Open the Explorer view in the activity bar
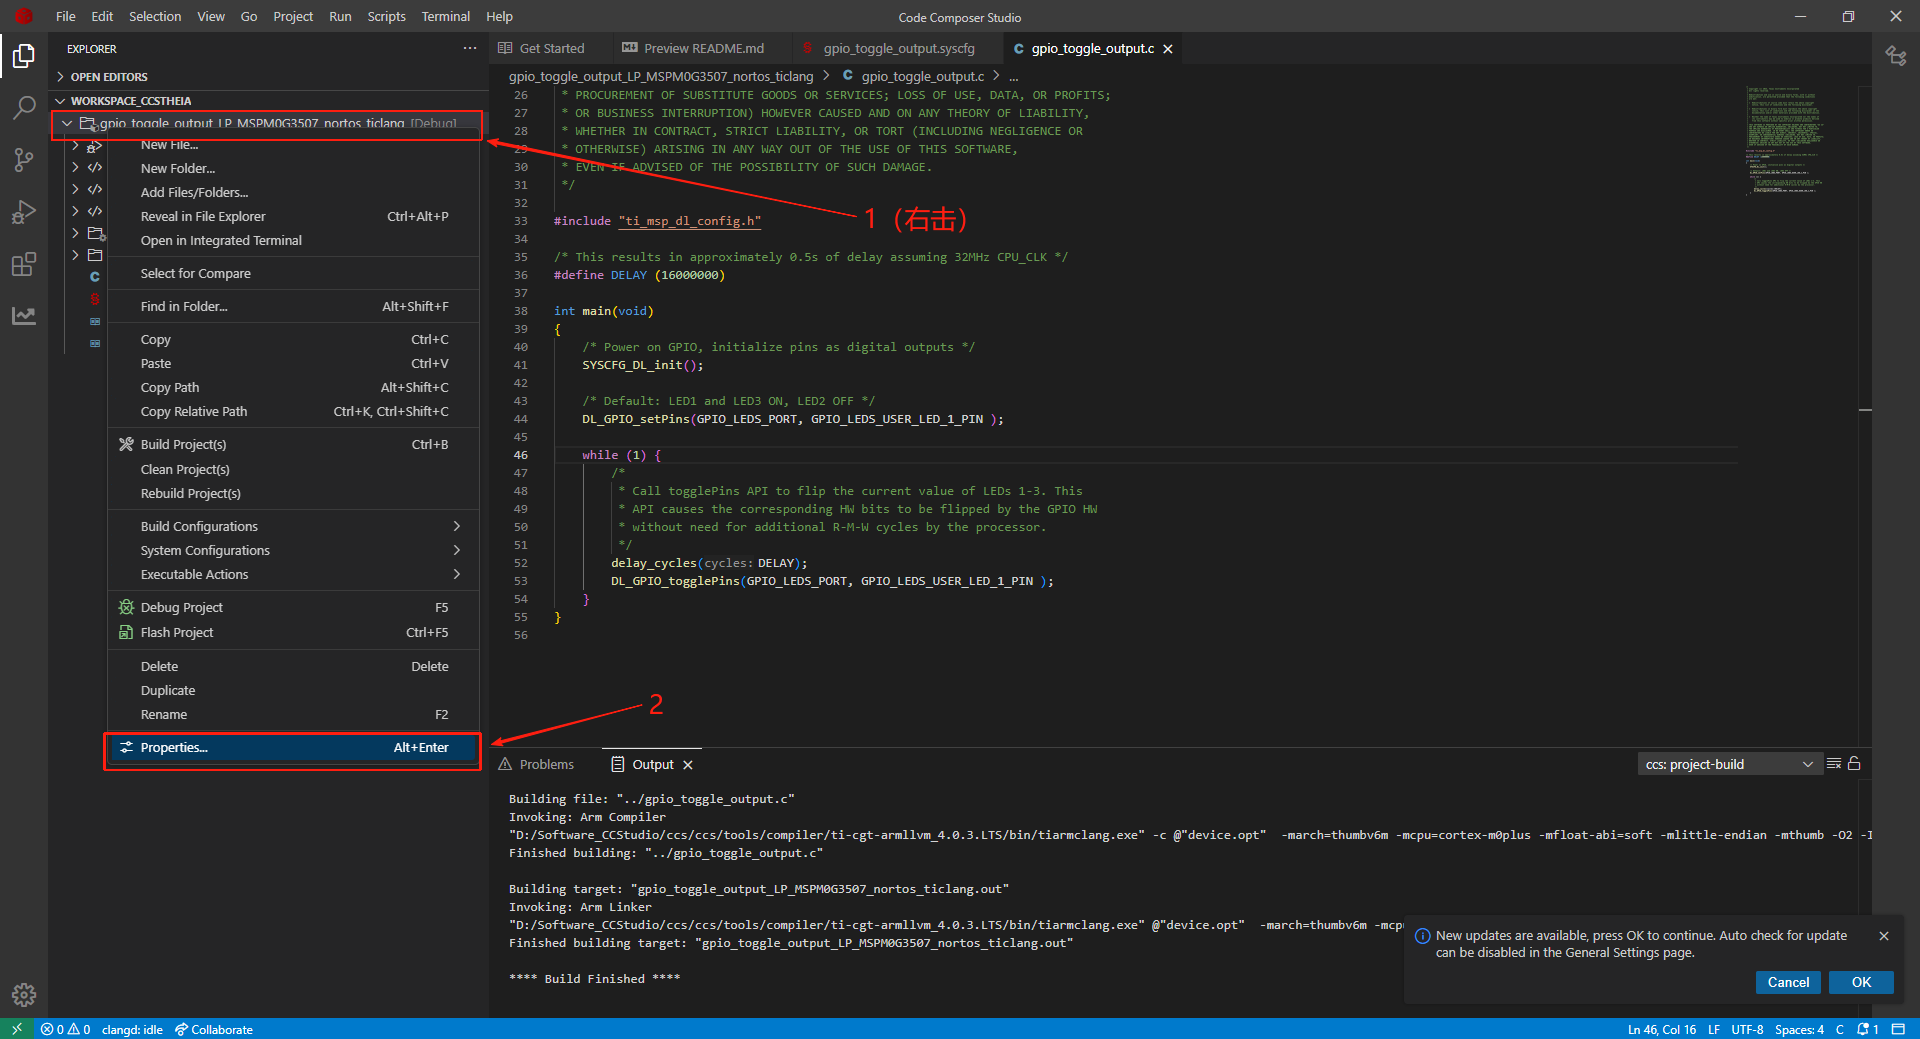 (24, 56)
